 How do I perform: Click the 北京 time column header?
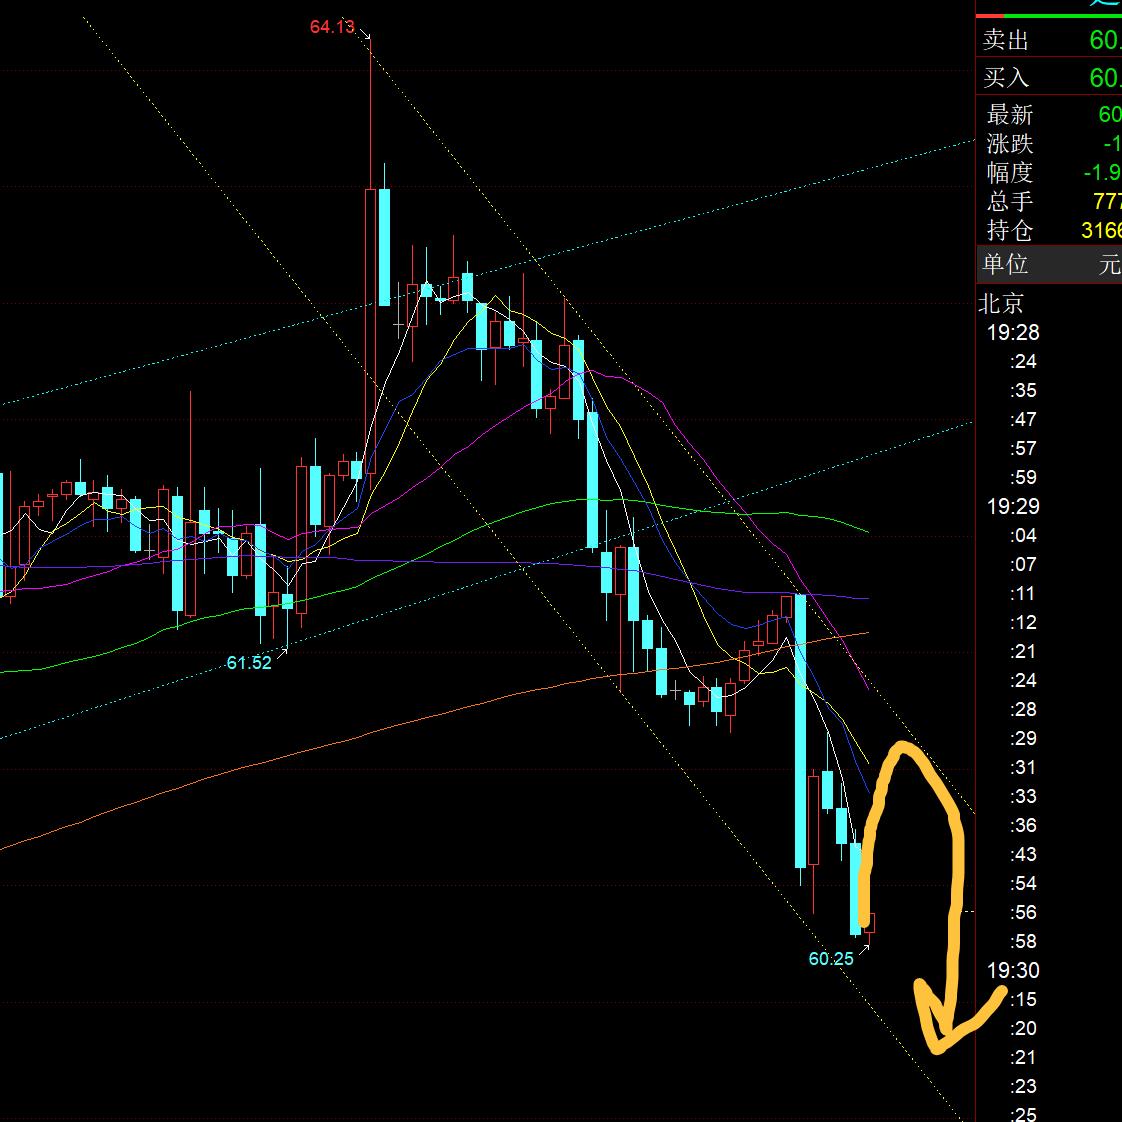tap(1001, 303)
